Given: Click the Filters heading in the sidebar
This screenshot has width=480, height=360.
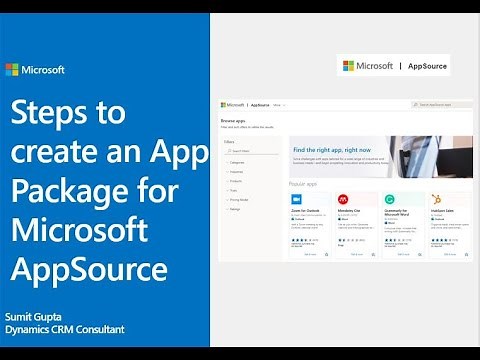Looking at the screenshot, I should [x=229, y=142].
